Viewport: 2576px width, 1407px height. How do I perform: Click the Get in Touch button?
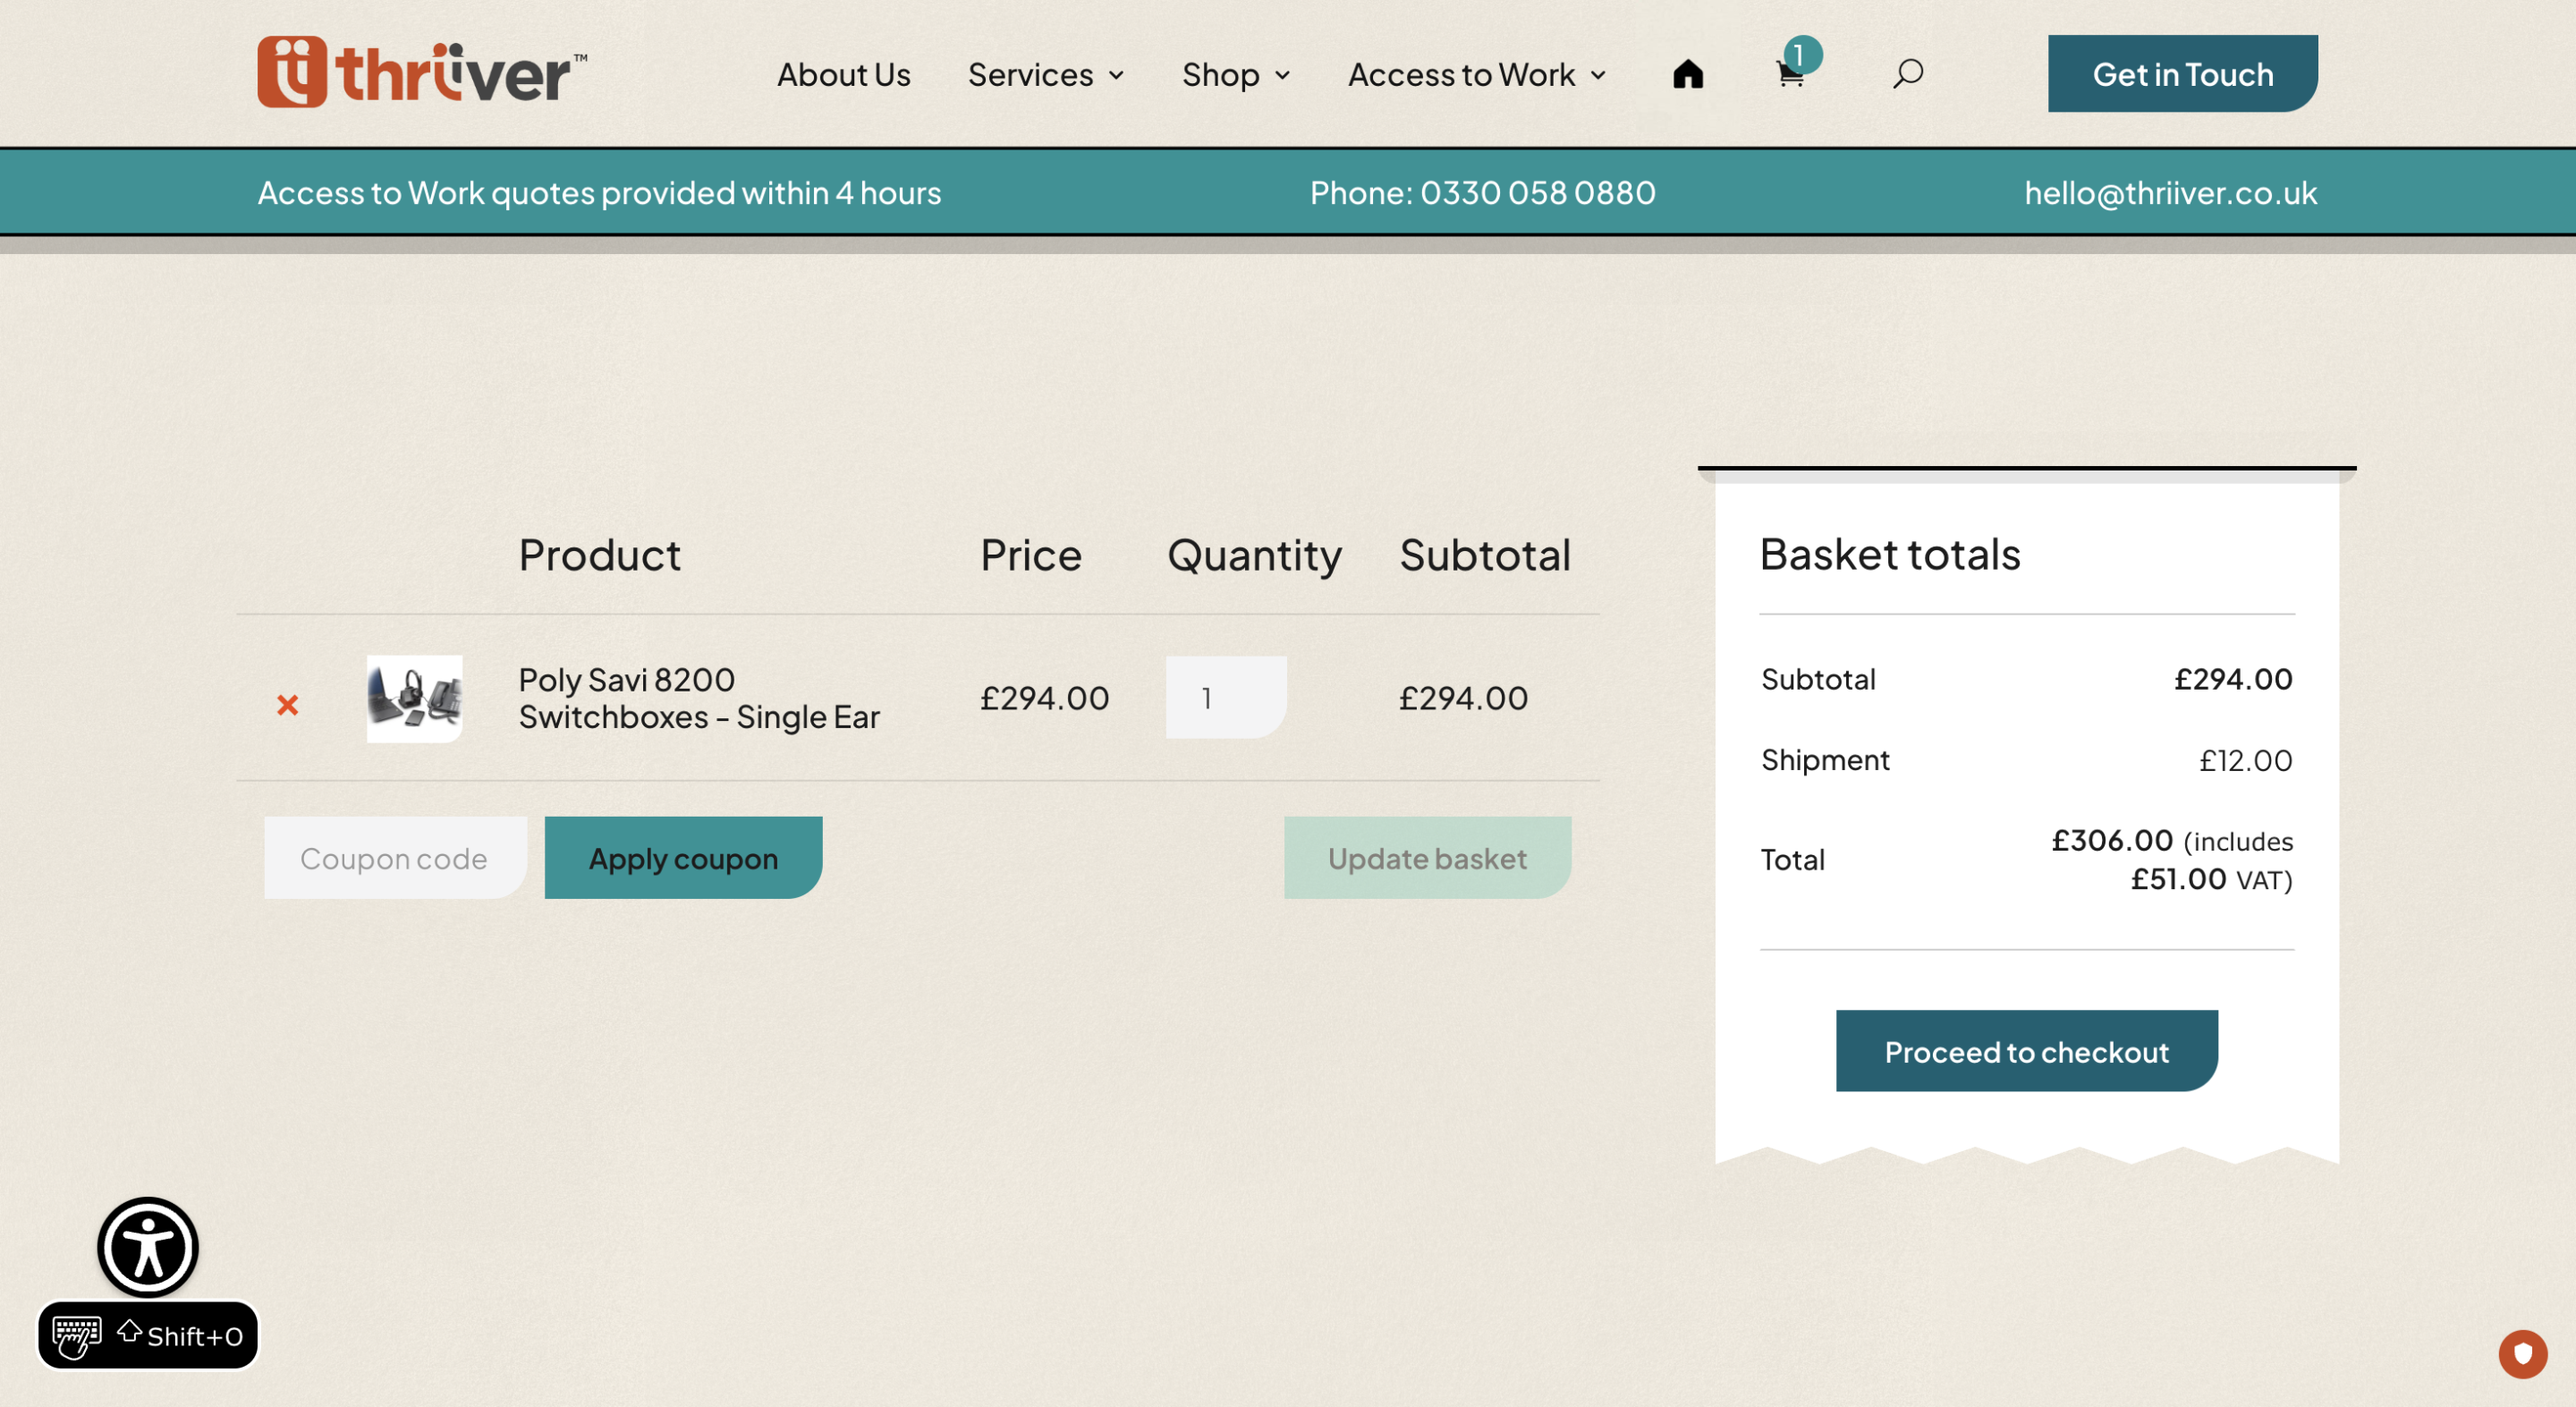2183,73
